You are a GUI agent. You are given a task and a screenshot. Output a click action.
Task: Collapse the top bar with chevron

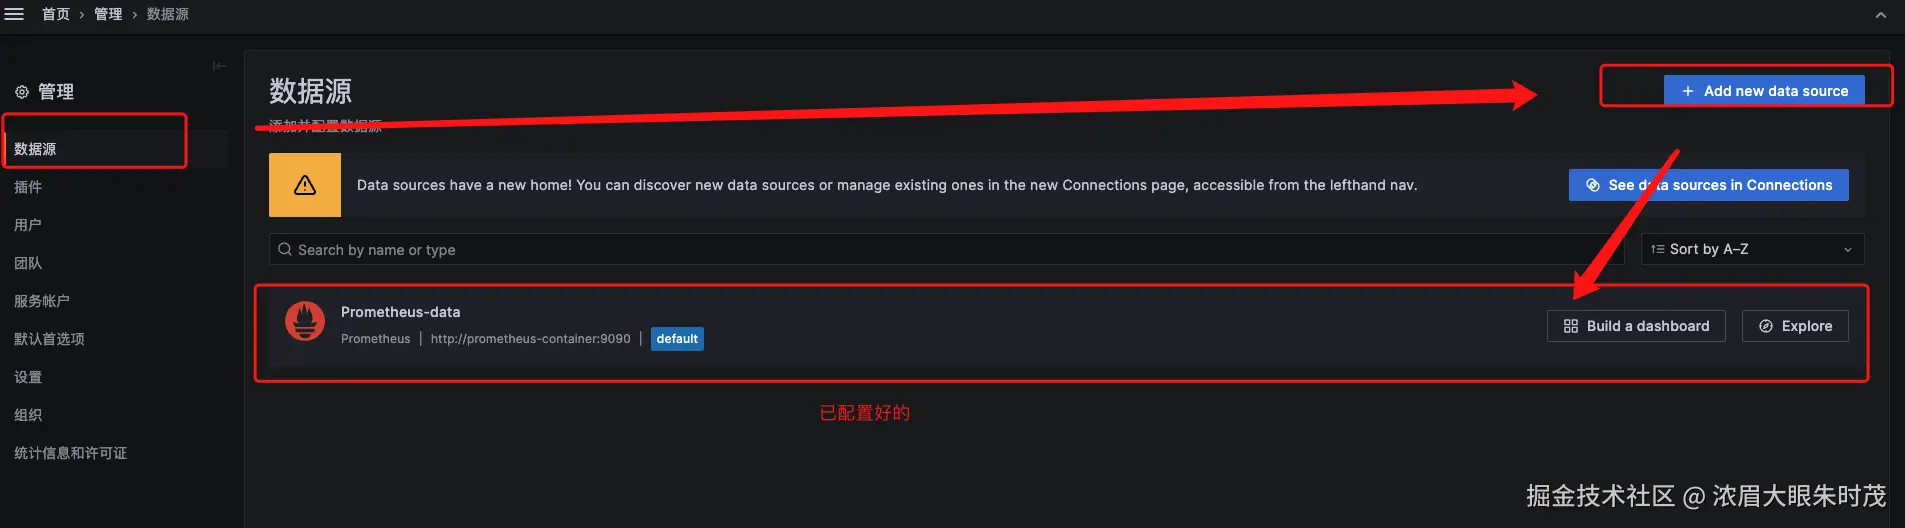[1880, 15]
